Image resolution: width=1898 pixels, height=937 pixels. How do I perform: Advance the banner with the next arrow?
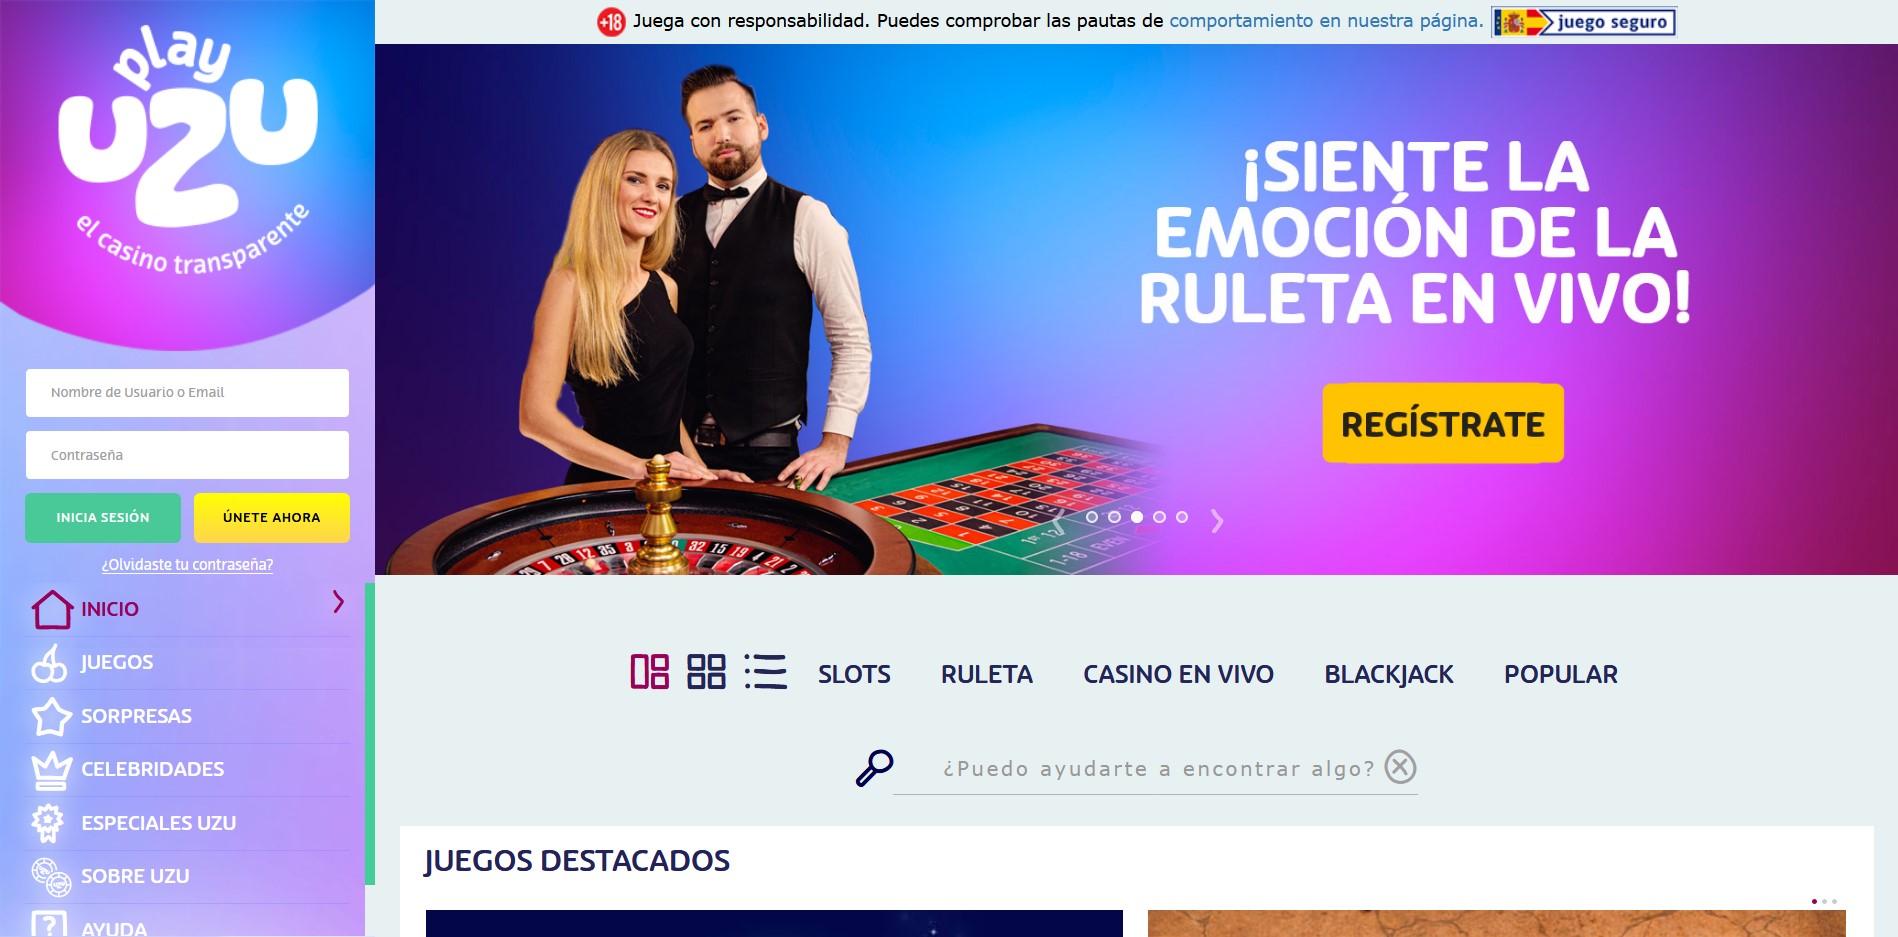click(x=1217, y=521)
